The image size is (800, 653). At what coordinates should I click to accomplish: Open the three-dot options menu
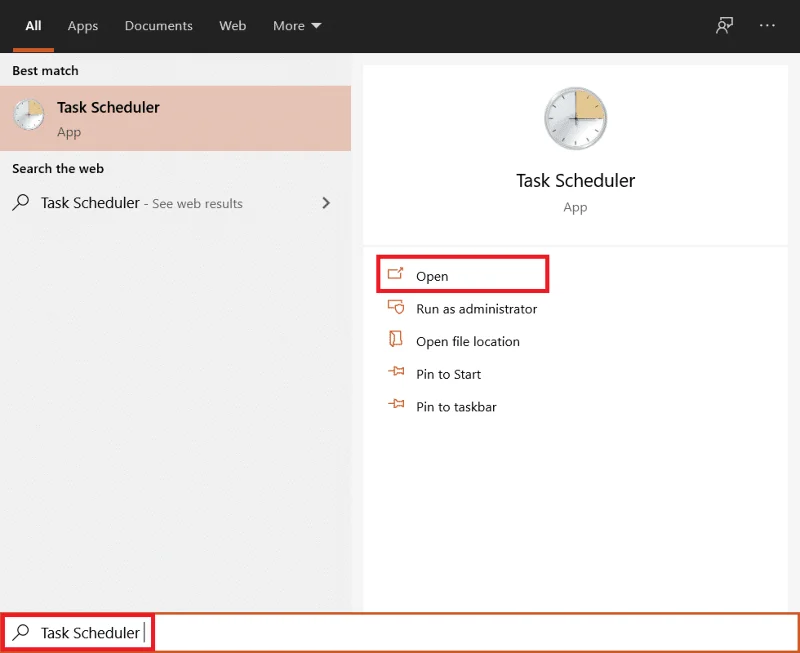pyautogui.click(x=767, y=25)
